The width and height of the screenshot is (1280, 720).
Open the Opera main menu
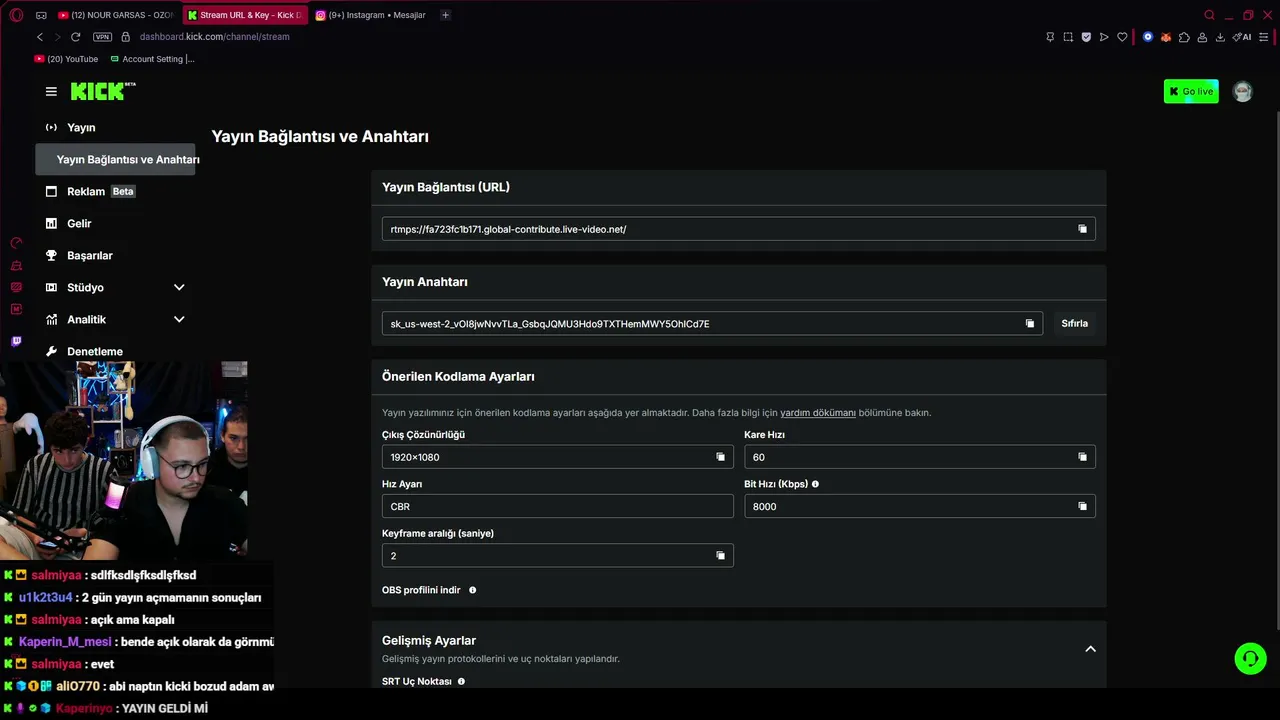(x=16, y=15)
